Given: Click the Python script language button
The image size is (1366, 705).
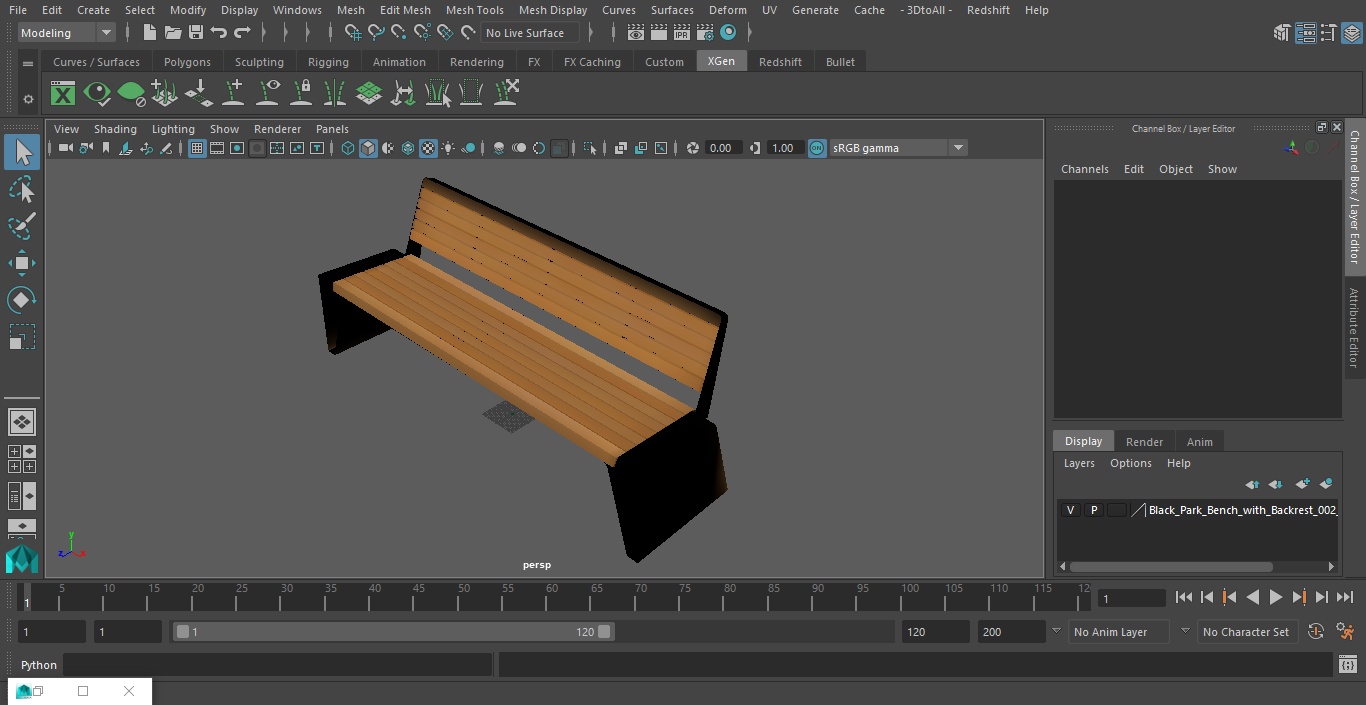Looking at the screenshot, I should pyautogui.click(x=39, y=665).
